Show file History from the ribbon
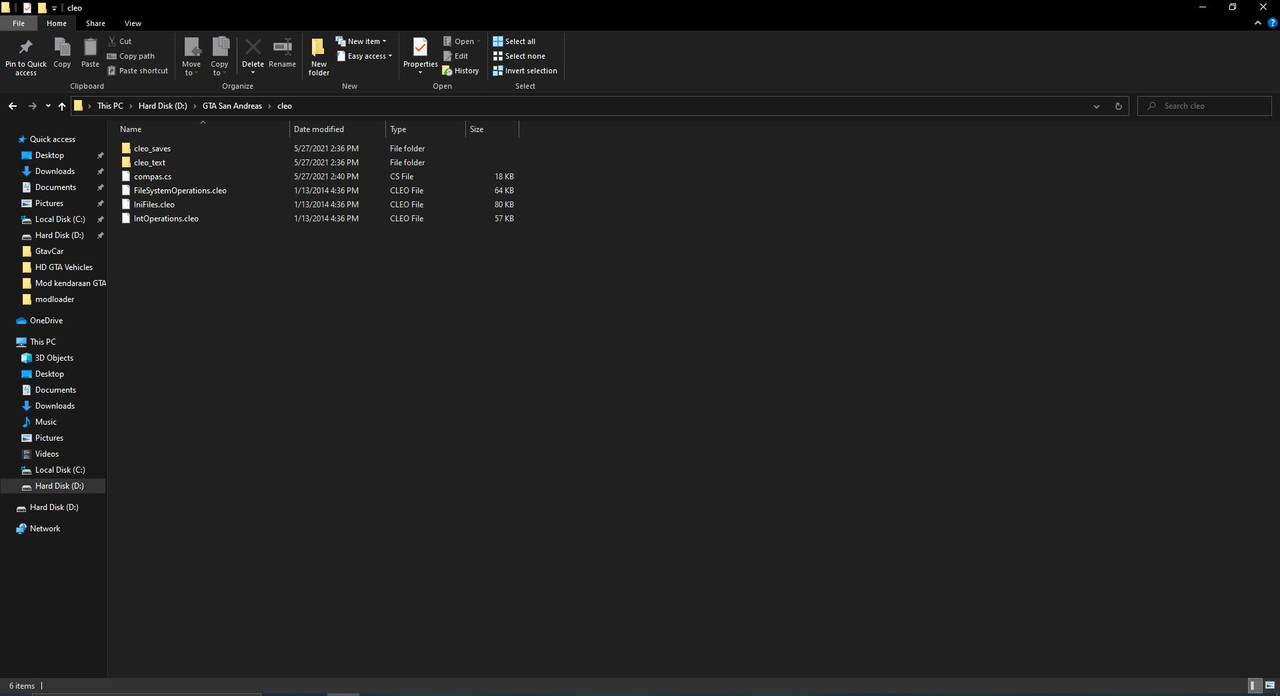 pyautogui.click(x=461, y=71)
